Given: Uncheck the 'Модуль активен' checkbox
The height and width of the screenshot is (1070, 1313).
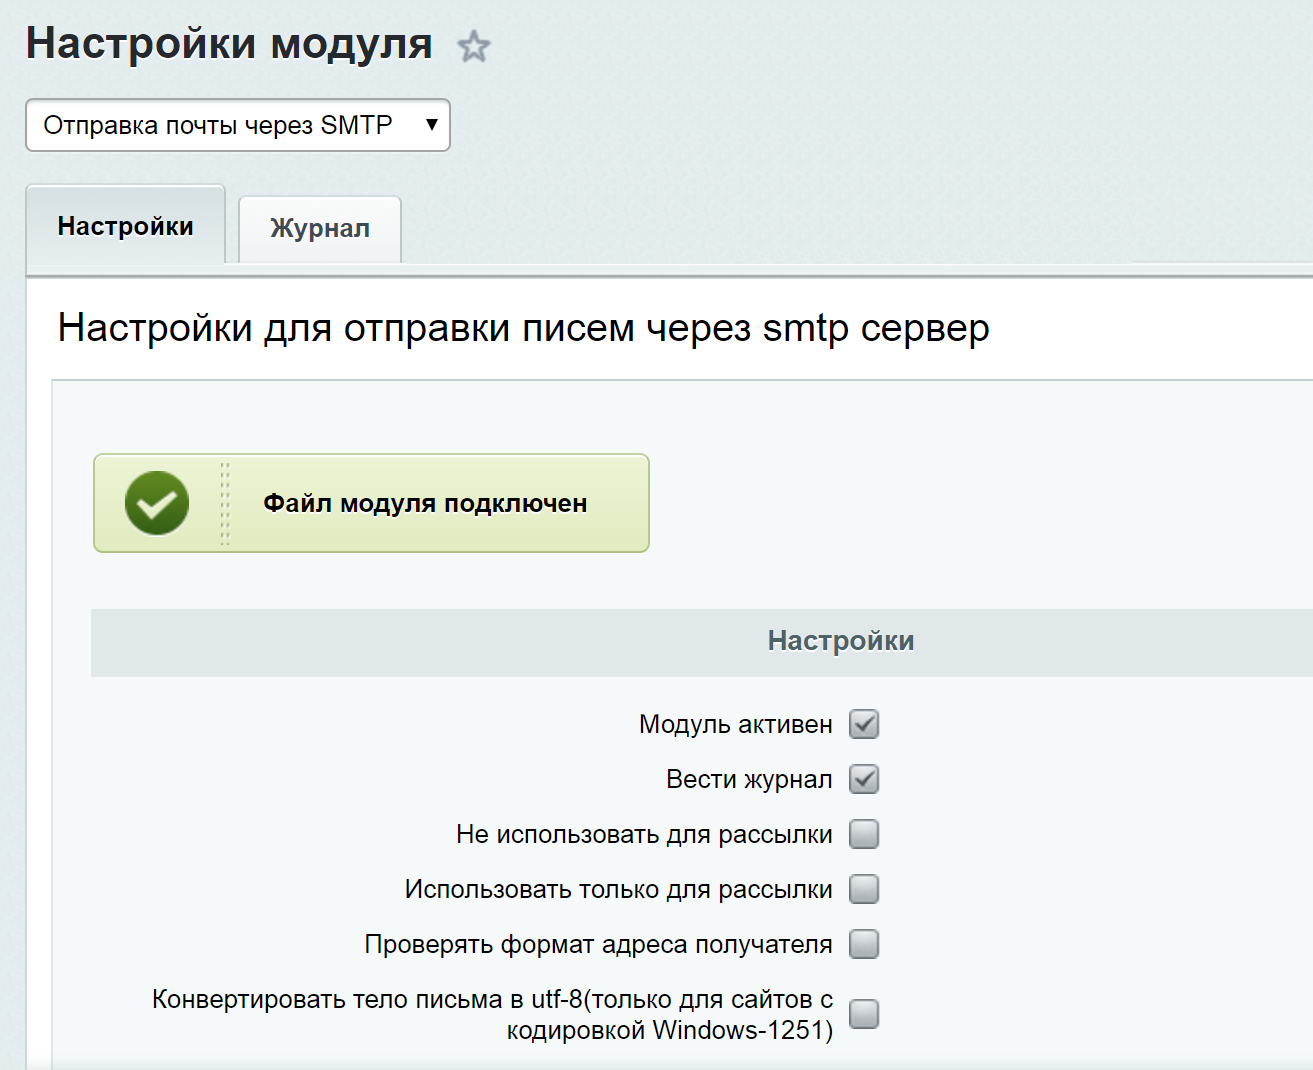Looking at the screenshot, I should click(x=864, y=724).
